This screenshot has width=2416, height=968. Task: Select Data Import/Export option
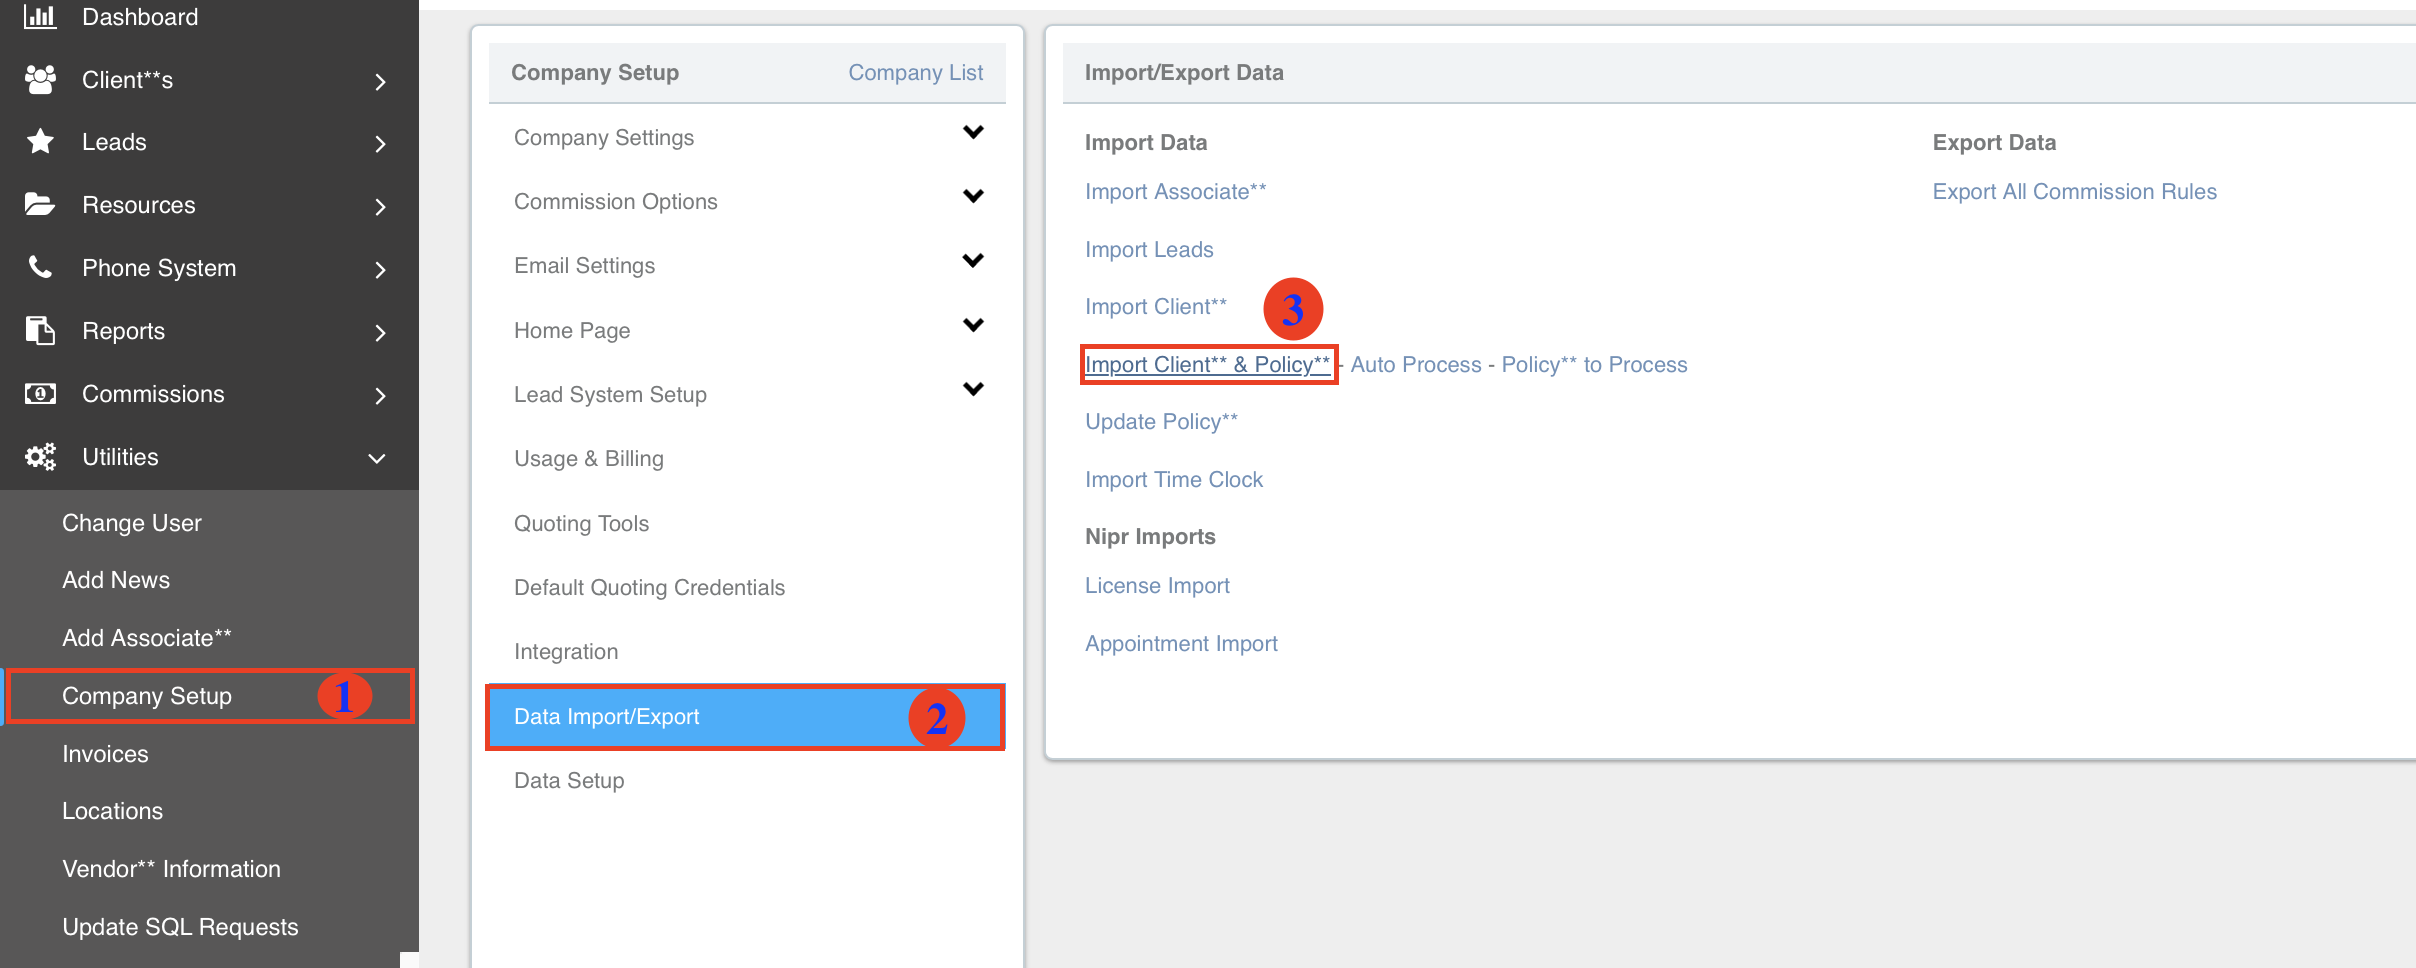(745, 717)
